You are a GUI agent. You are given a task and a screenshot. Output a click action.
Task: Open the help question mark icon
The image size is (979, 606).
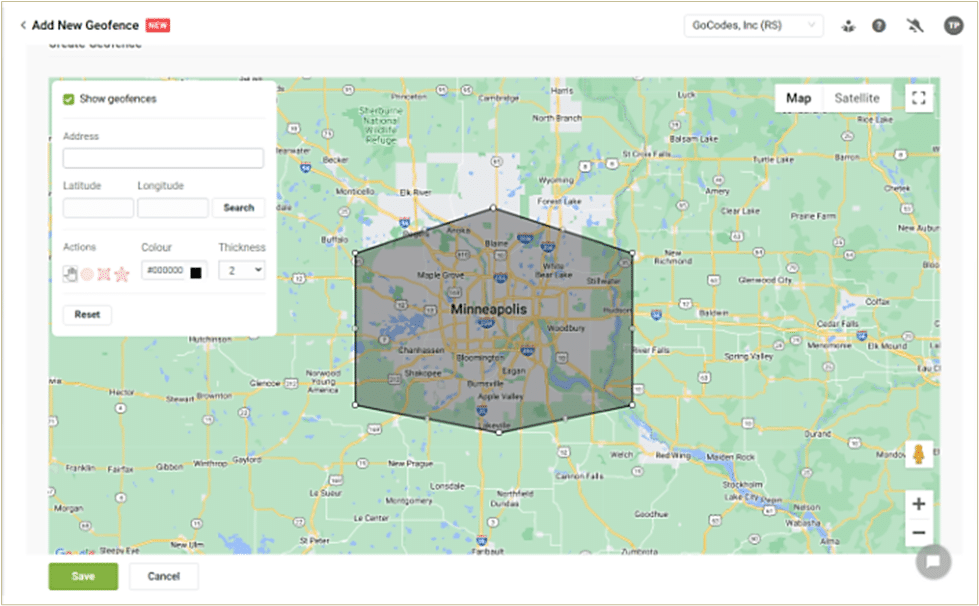[x=879, y=26]
